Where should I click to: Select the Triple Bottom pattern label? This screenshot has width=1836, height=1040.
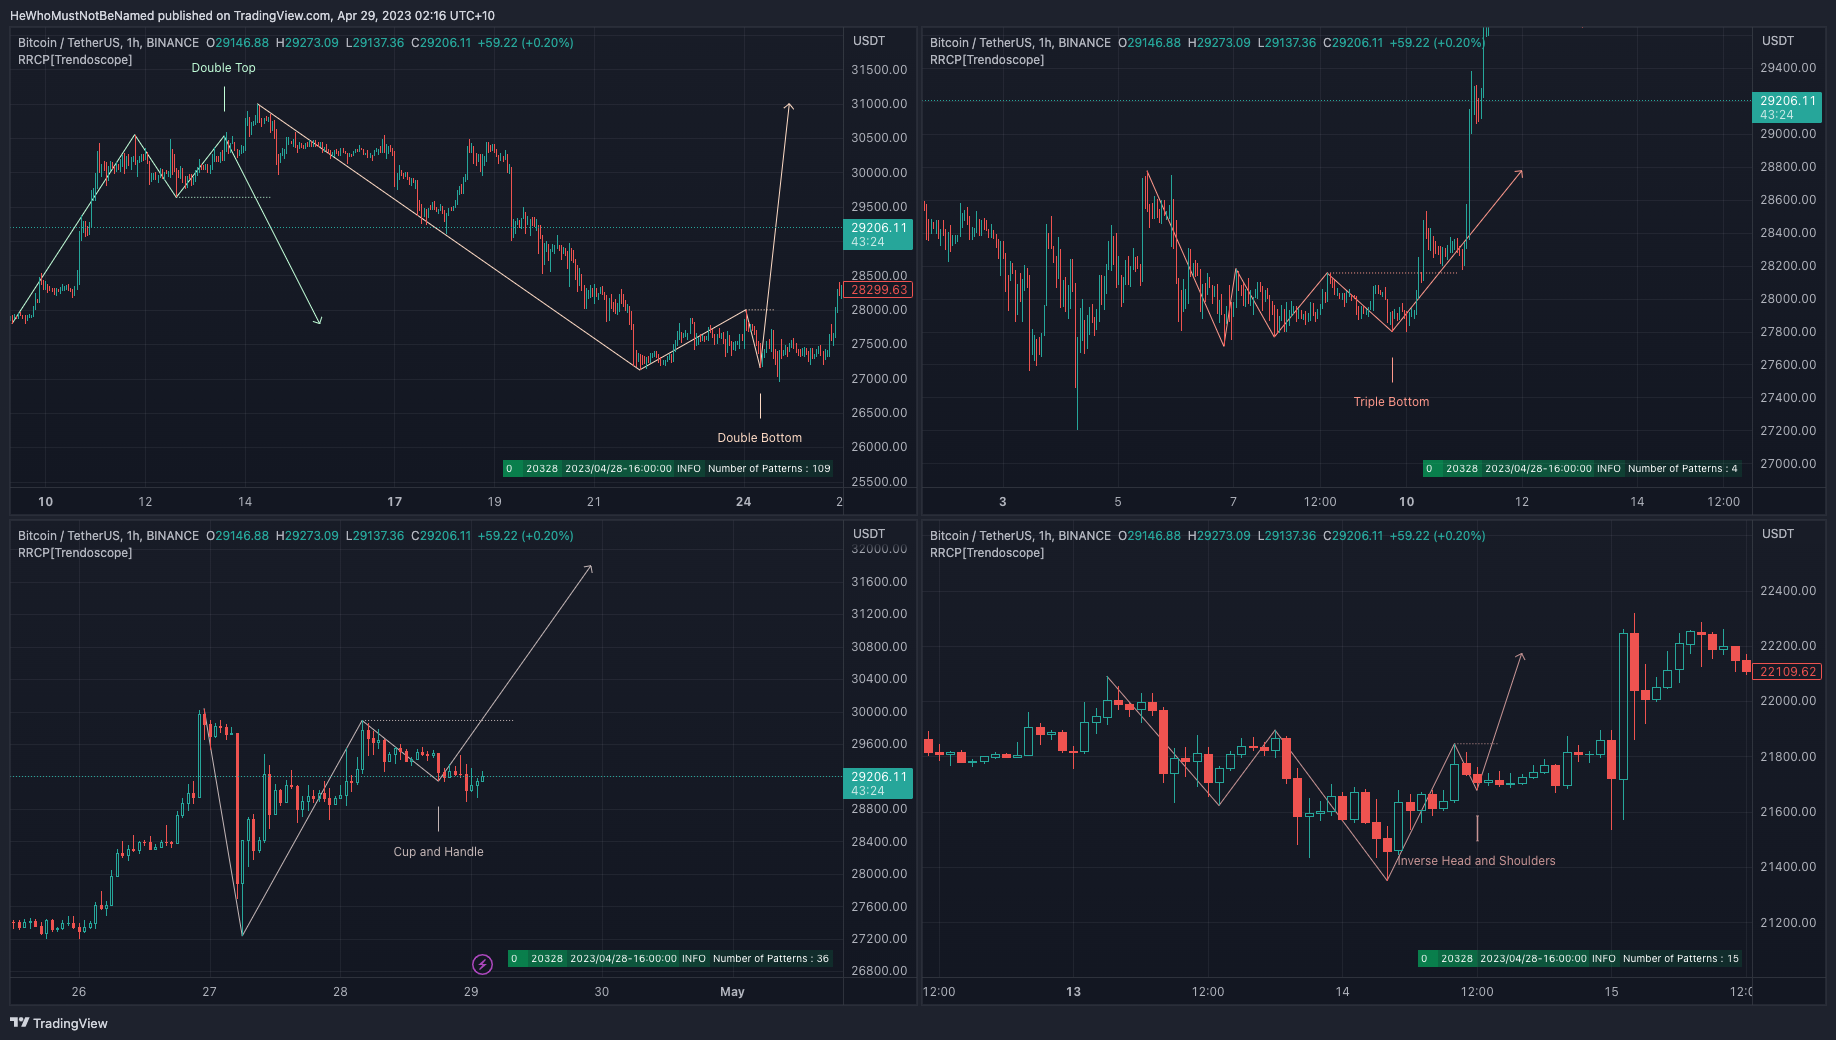tap(1391, 402)
